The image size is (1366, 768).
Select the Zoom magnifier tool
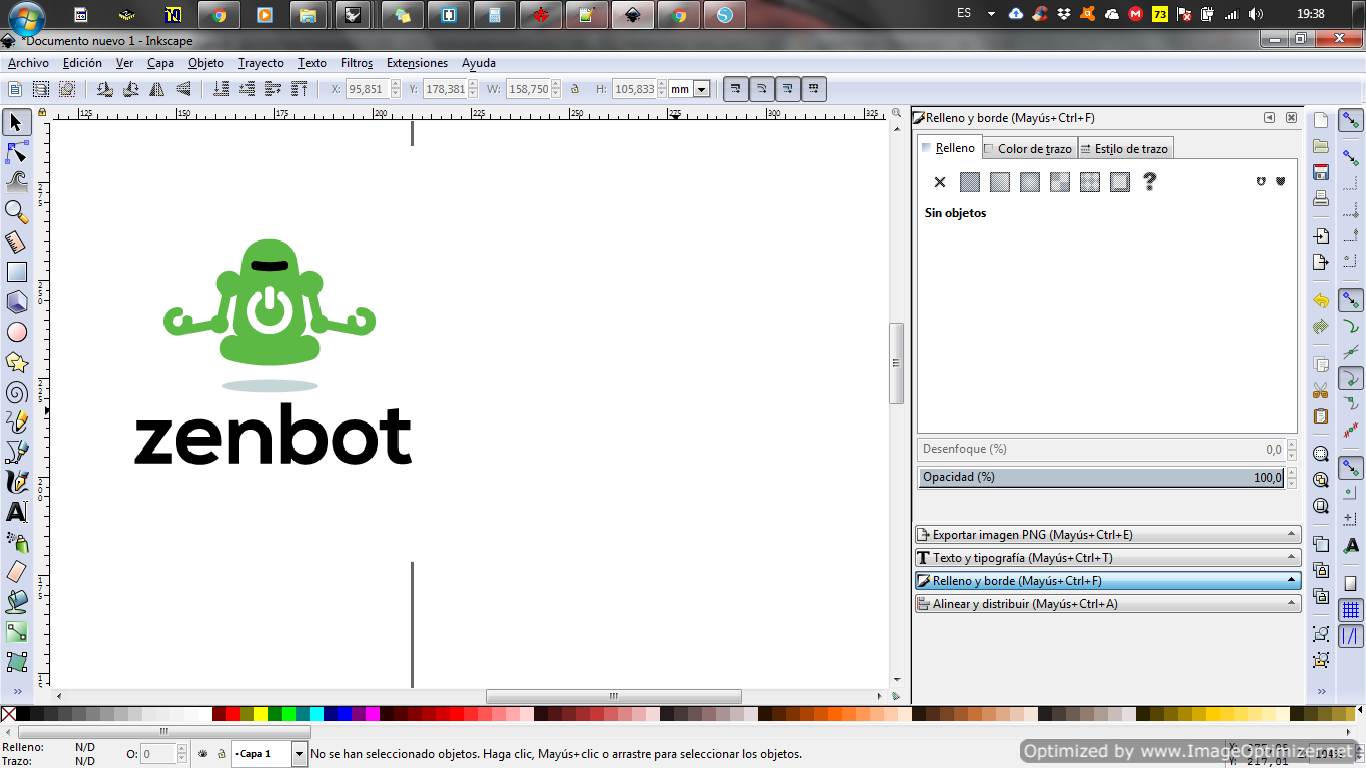pyautogui.click(x=16, y=212)
